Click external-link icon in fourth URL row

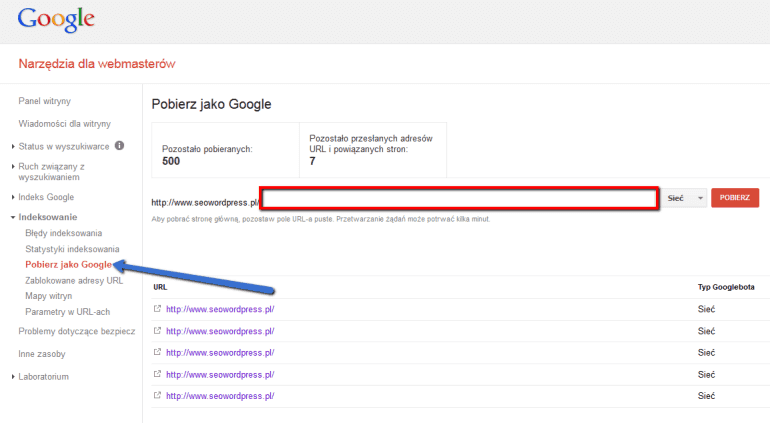(x=157, y=374)
